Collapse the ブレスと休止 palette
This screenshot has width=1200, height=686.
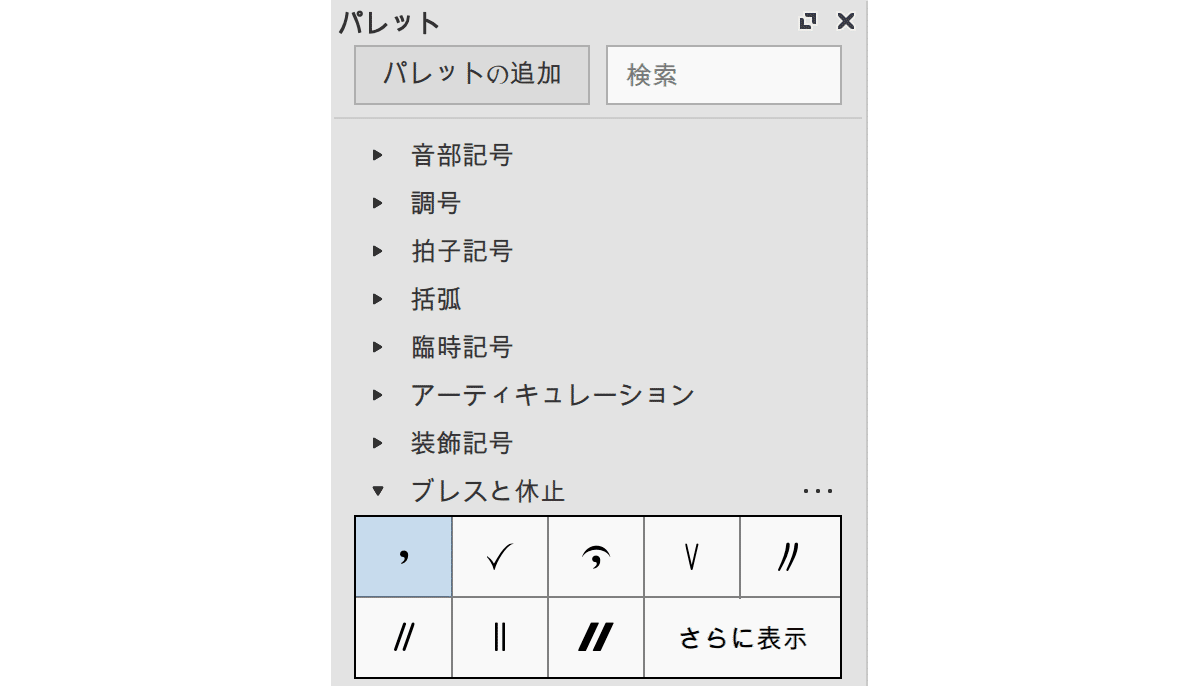(x=377, y=491)
